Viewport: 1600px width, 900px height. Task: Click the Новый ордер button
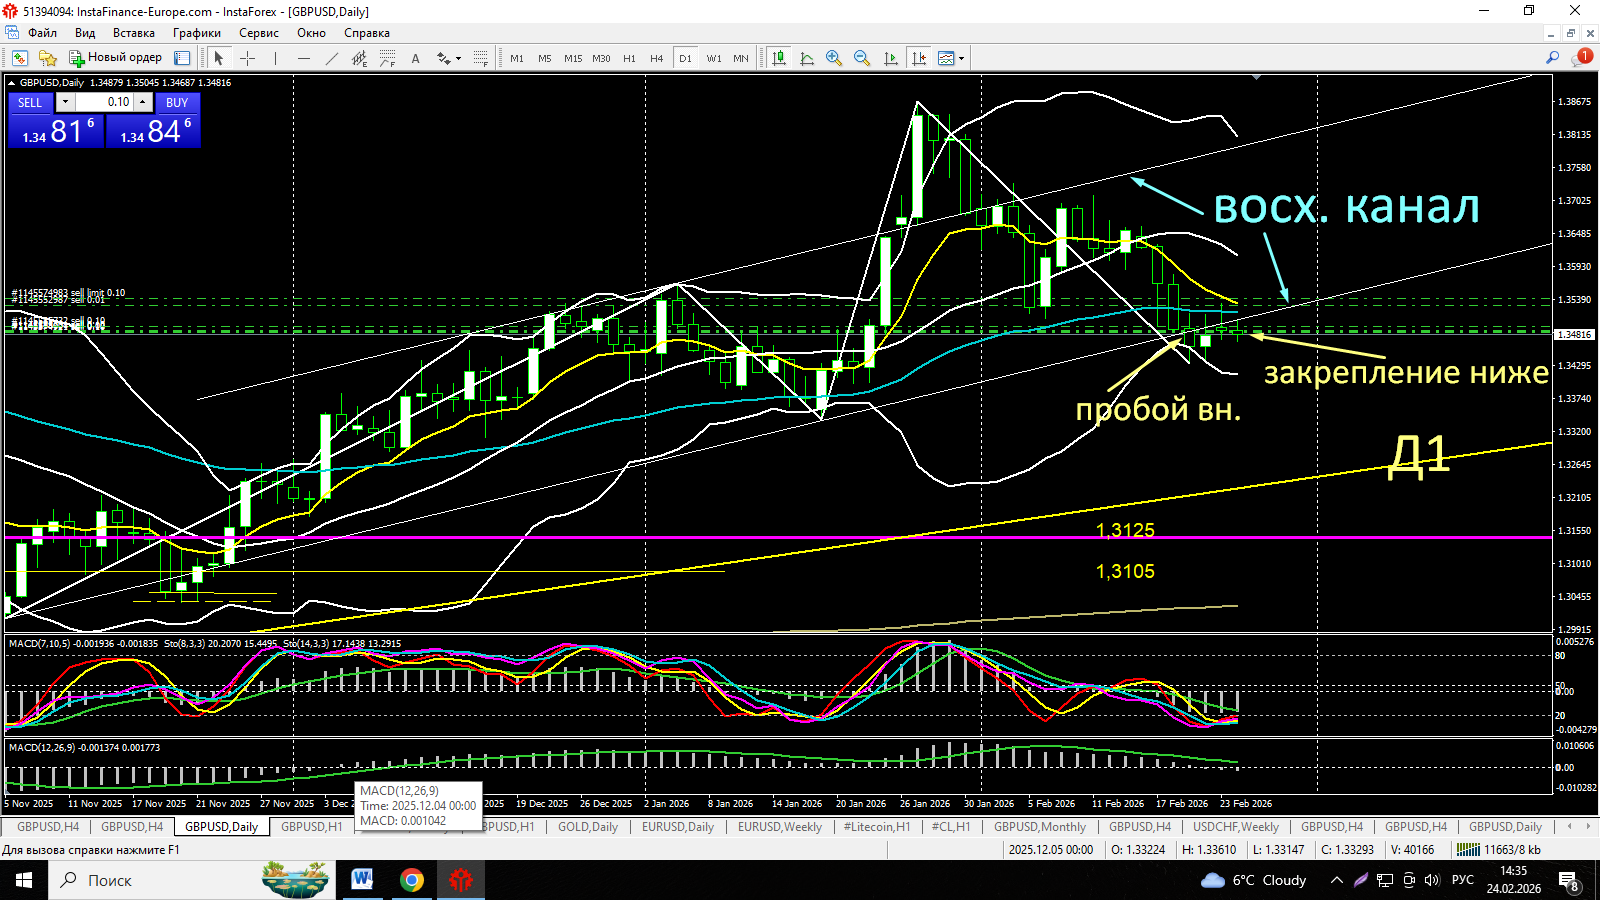[115, 58]
